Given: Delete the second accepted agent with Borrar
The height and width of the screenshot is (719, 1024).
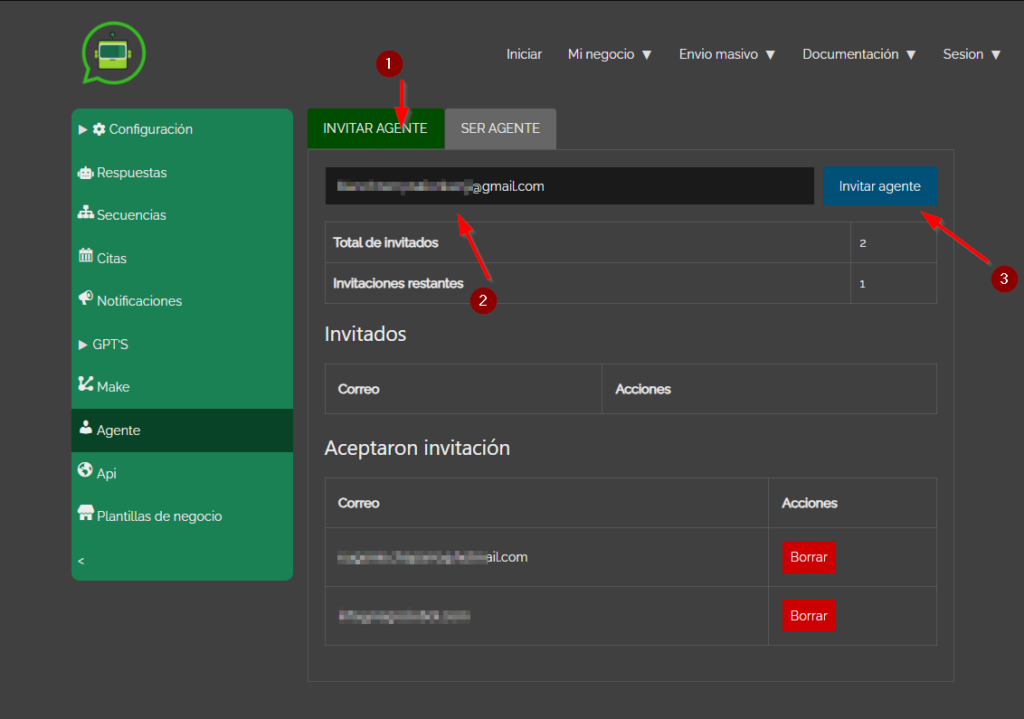Looking at the screenshot, I should [x=808, y=616].
